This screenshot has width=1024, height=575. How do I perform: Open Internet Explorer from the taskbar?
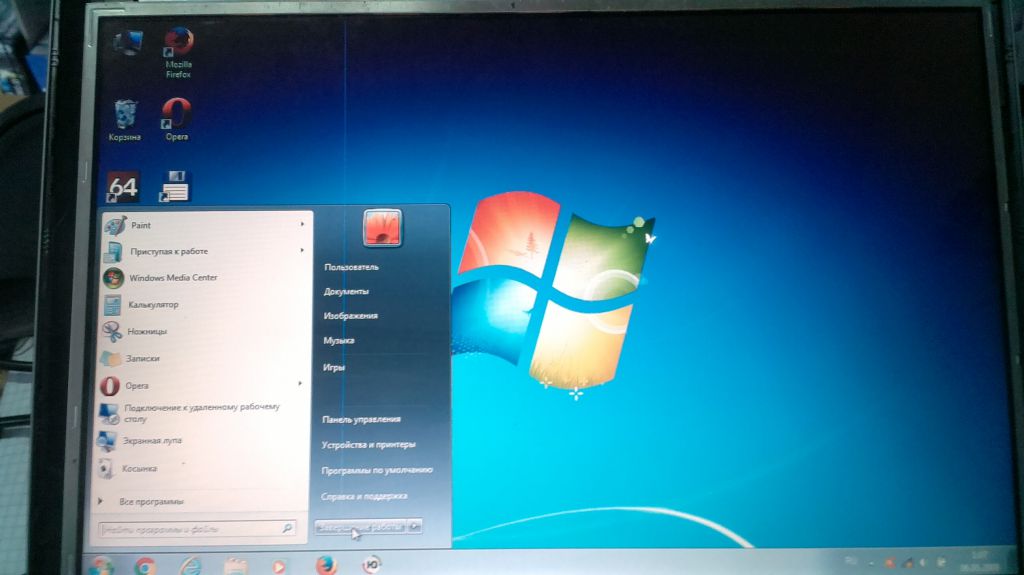point(190,566)
